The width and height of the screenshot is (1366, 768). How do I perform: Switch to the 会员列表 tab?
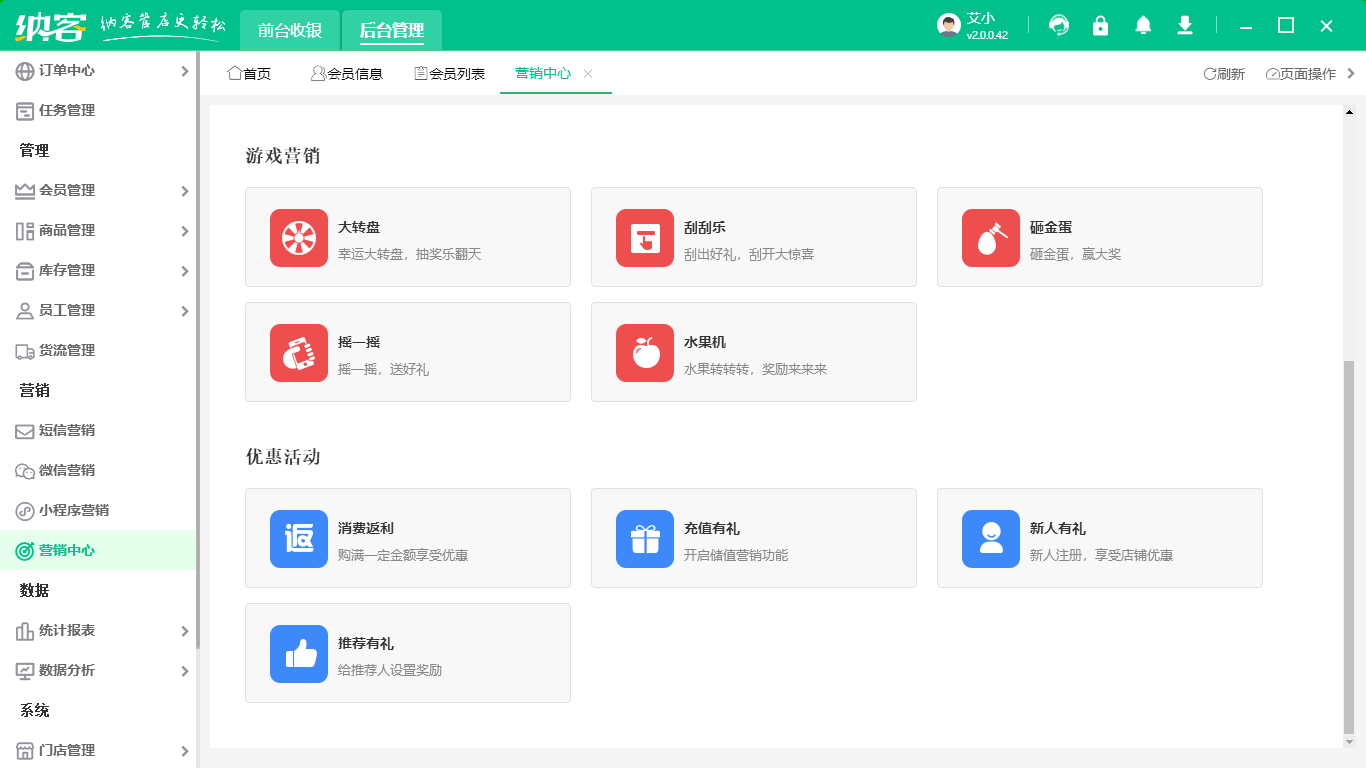click(450, 74)
